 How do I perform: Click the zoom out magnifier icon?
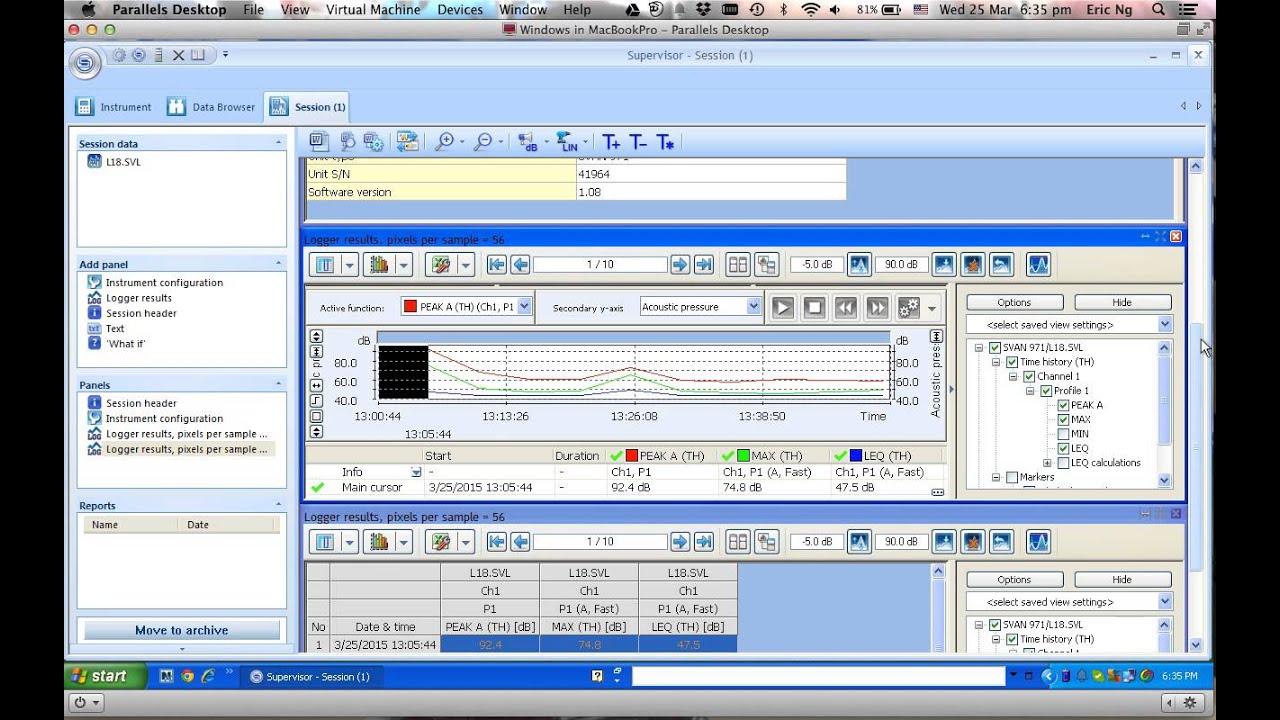tap(483, 142)
